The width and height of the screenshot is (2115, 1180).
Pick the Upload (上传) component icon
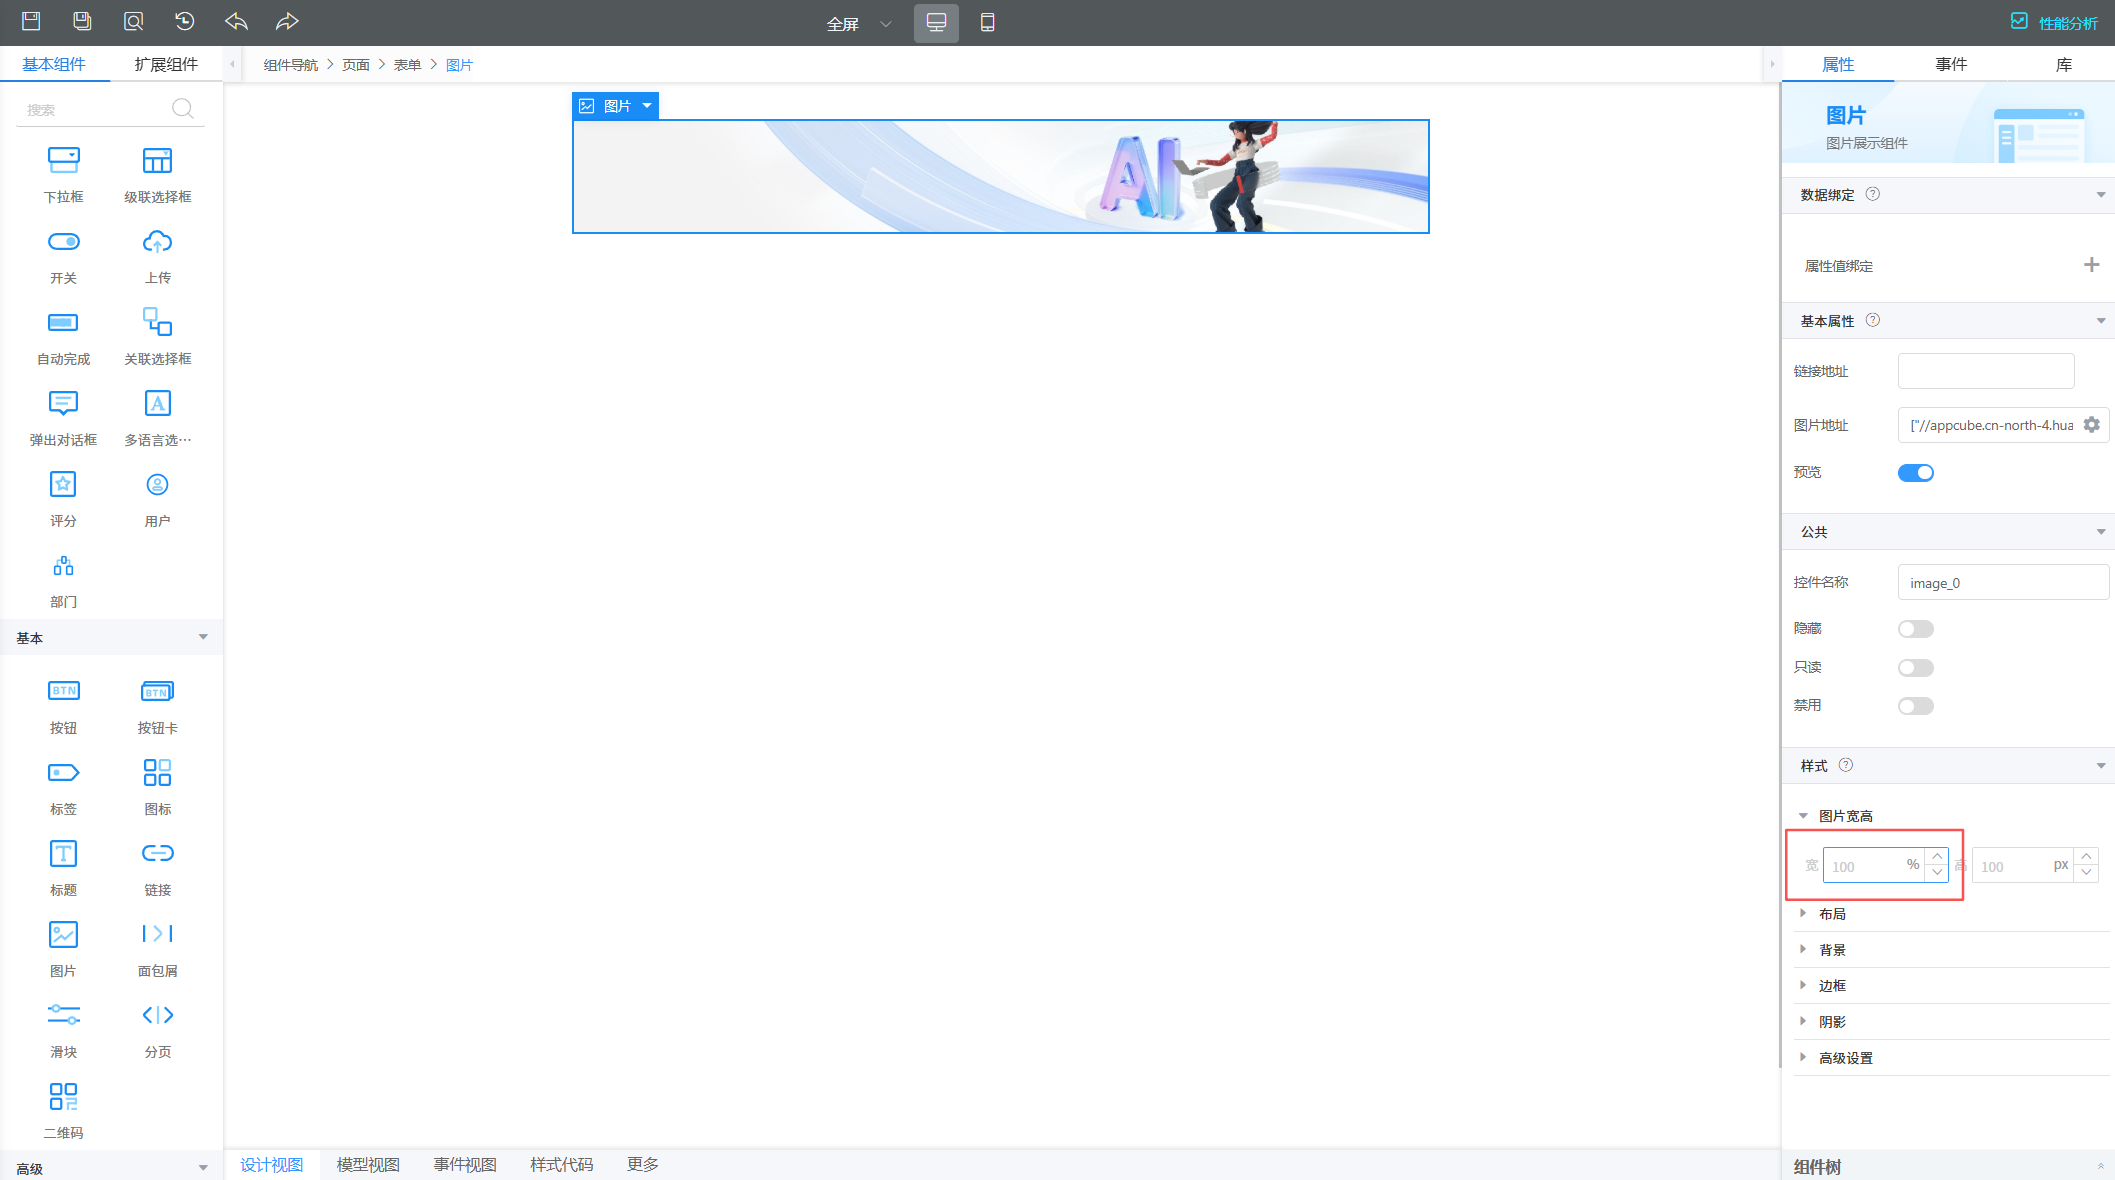[x=157, y=243]
